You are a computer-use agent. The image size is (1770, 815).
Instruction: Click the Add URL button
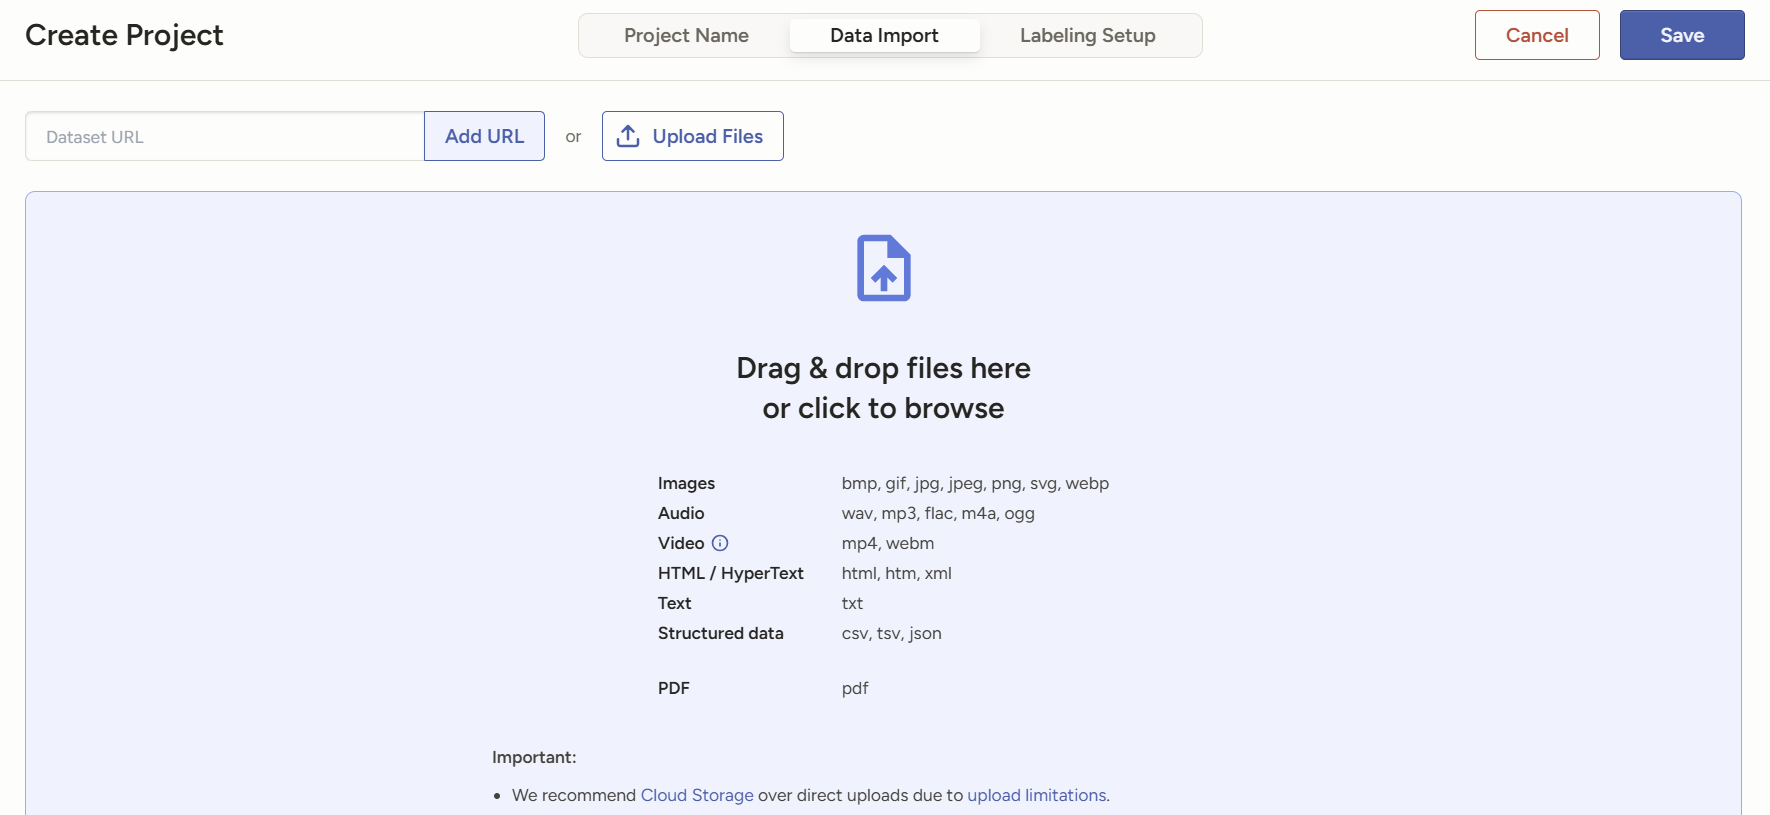tap(484, 136)
